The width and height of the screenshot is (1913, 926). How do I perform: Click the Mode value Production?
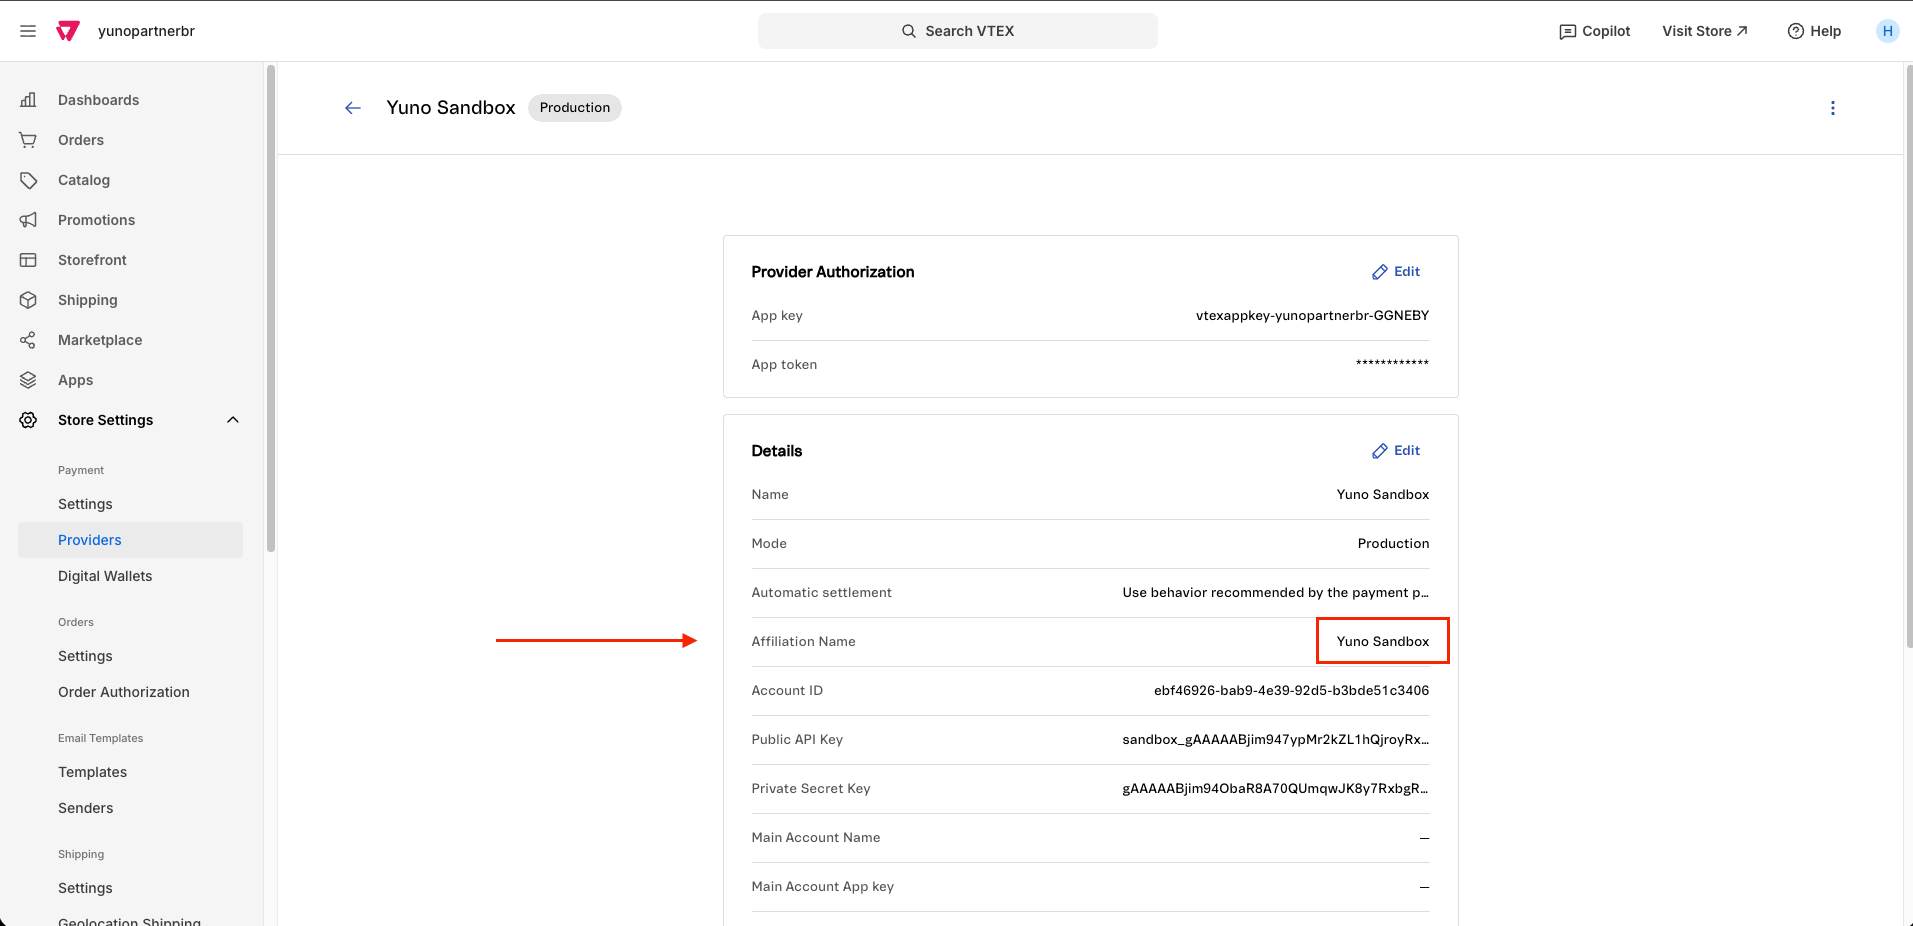[1393, 544]
